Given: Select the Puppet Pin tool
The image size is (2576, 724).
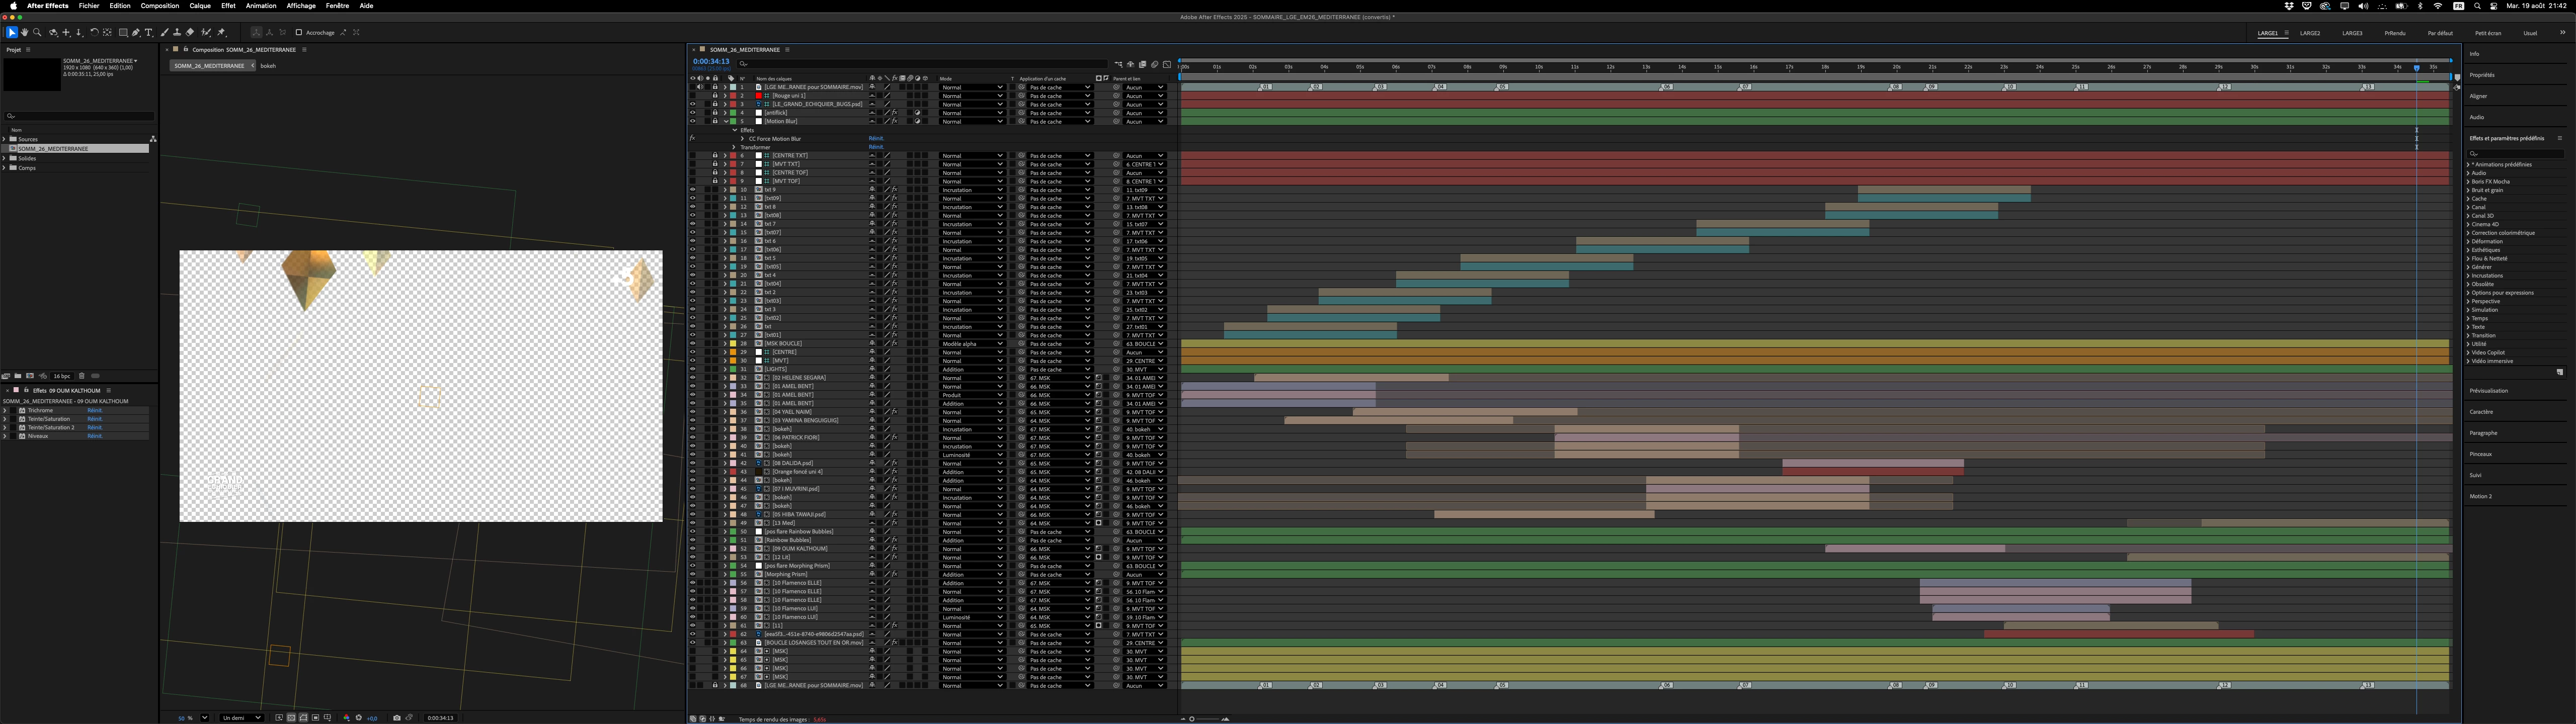Looking at the screenshot, I should coord(221,32).
